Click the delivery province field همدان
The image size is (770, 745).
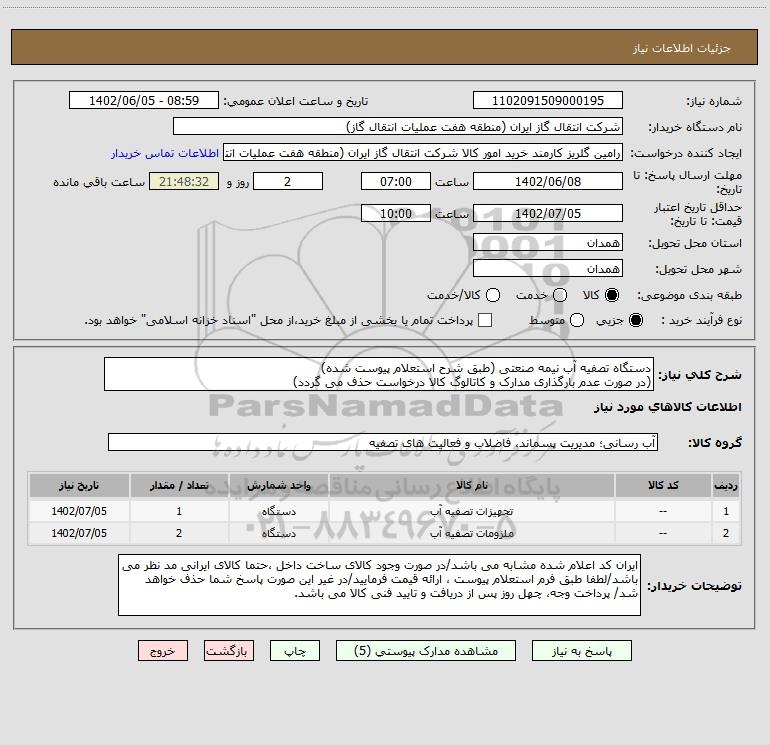click(x=548, y=243)
